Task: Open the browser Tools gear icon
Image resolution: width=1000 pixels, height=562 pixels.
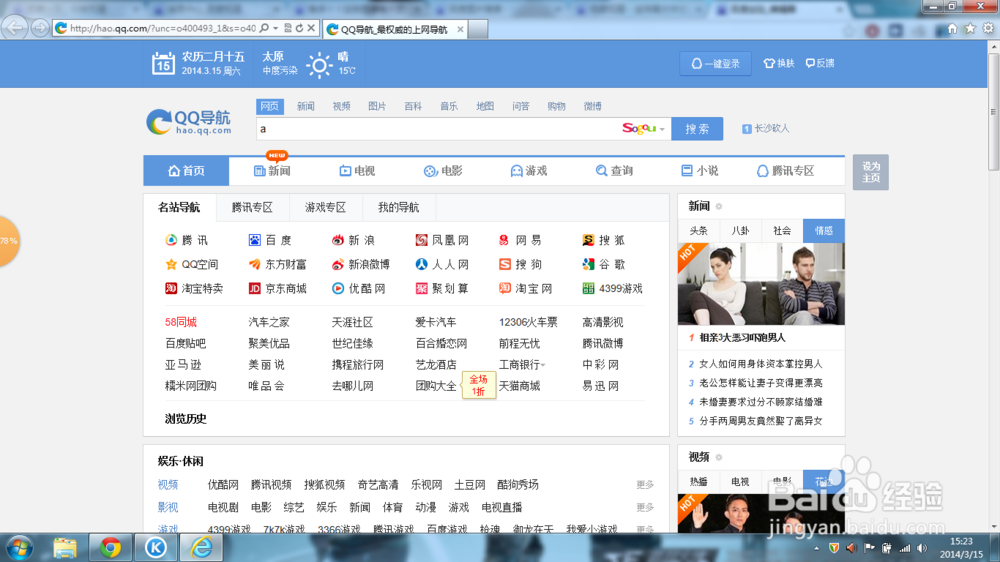Action: [988, 28]
